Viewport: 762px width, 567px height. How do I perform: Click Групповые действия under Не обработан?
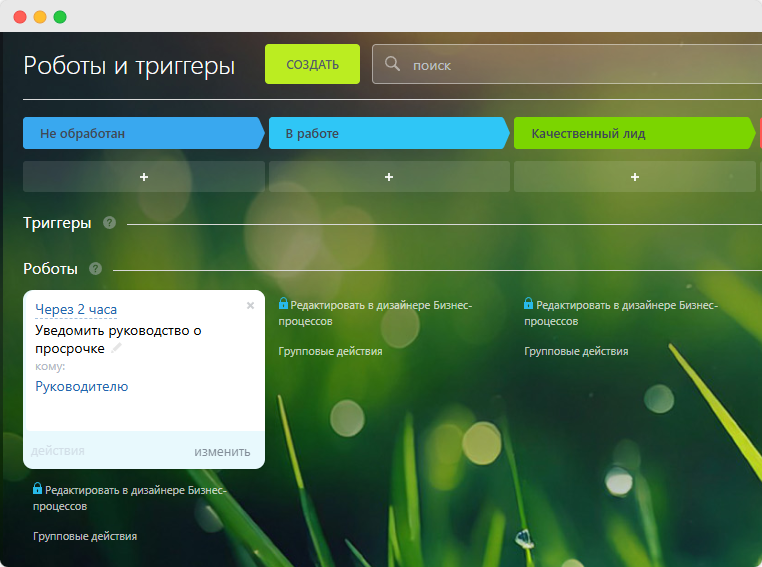tap(85, 536)
